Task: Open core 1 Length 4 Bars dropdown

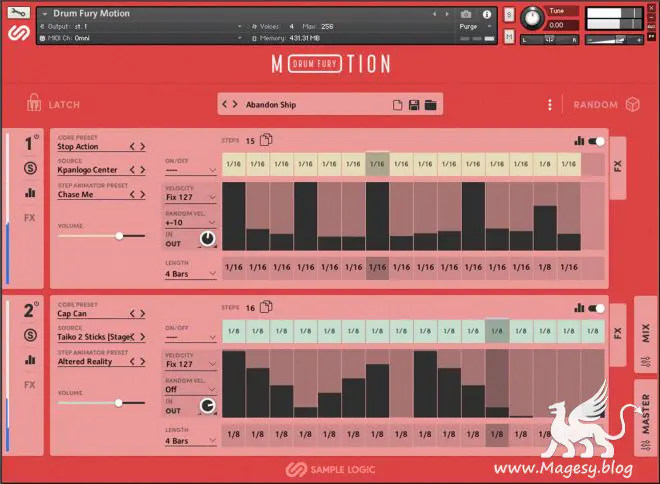Action: (x=190, y=274)
